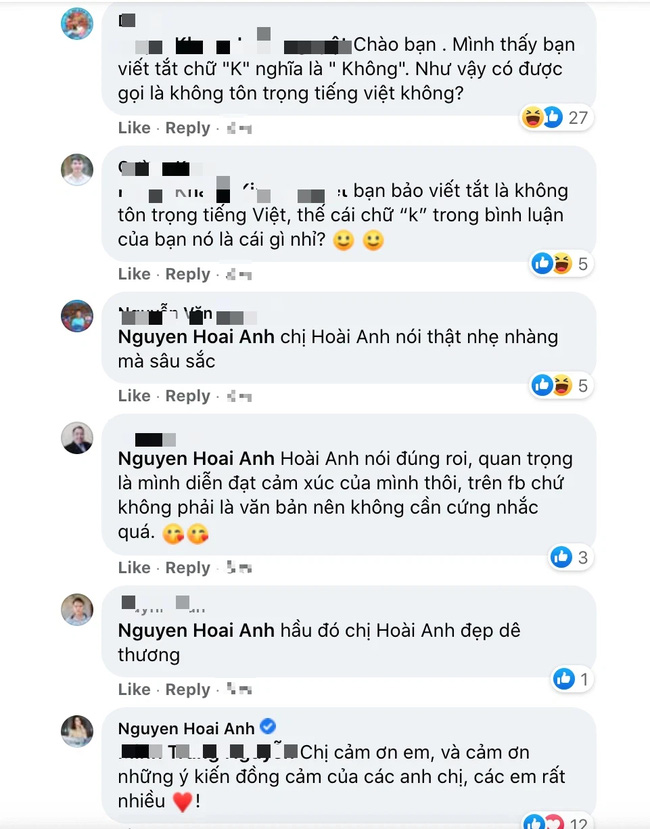Reply to the first comment about chữ 'K'
Screen dimensions: 650x829
click(187, 127)
